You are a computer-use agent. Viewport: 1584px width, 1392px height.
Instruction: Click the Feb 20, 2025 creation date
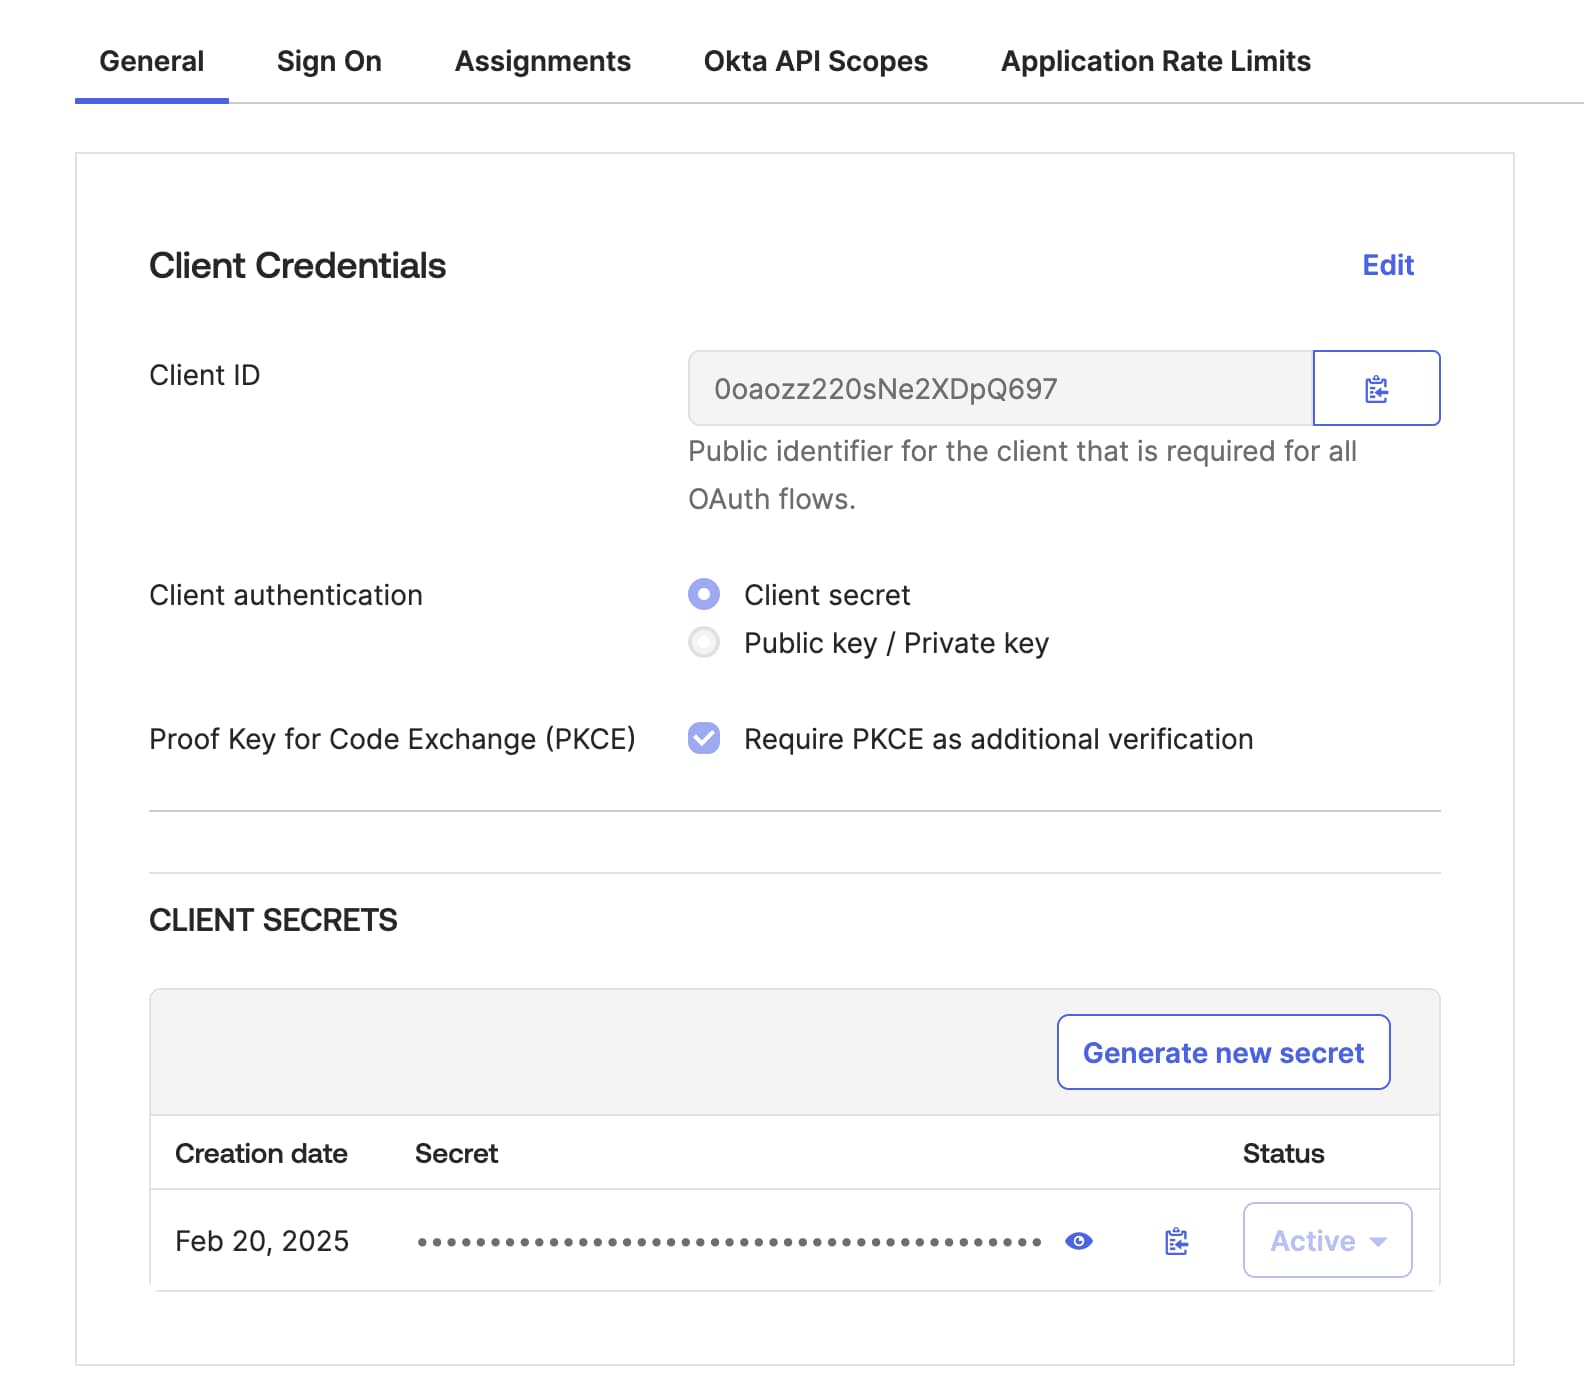click(262, 1241)
